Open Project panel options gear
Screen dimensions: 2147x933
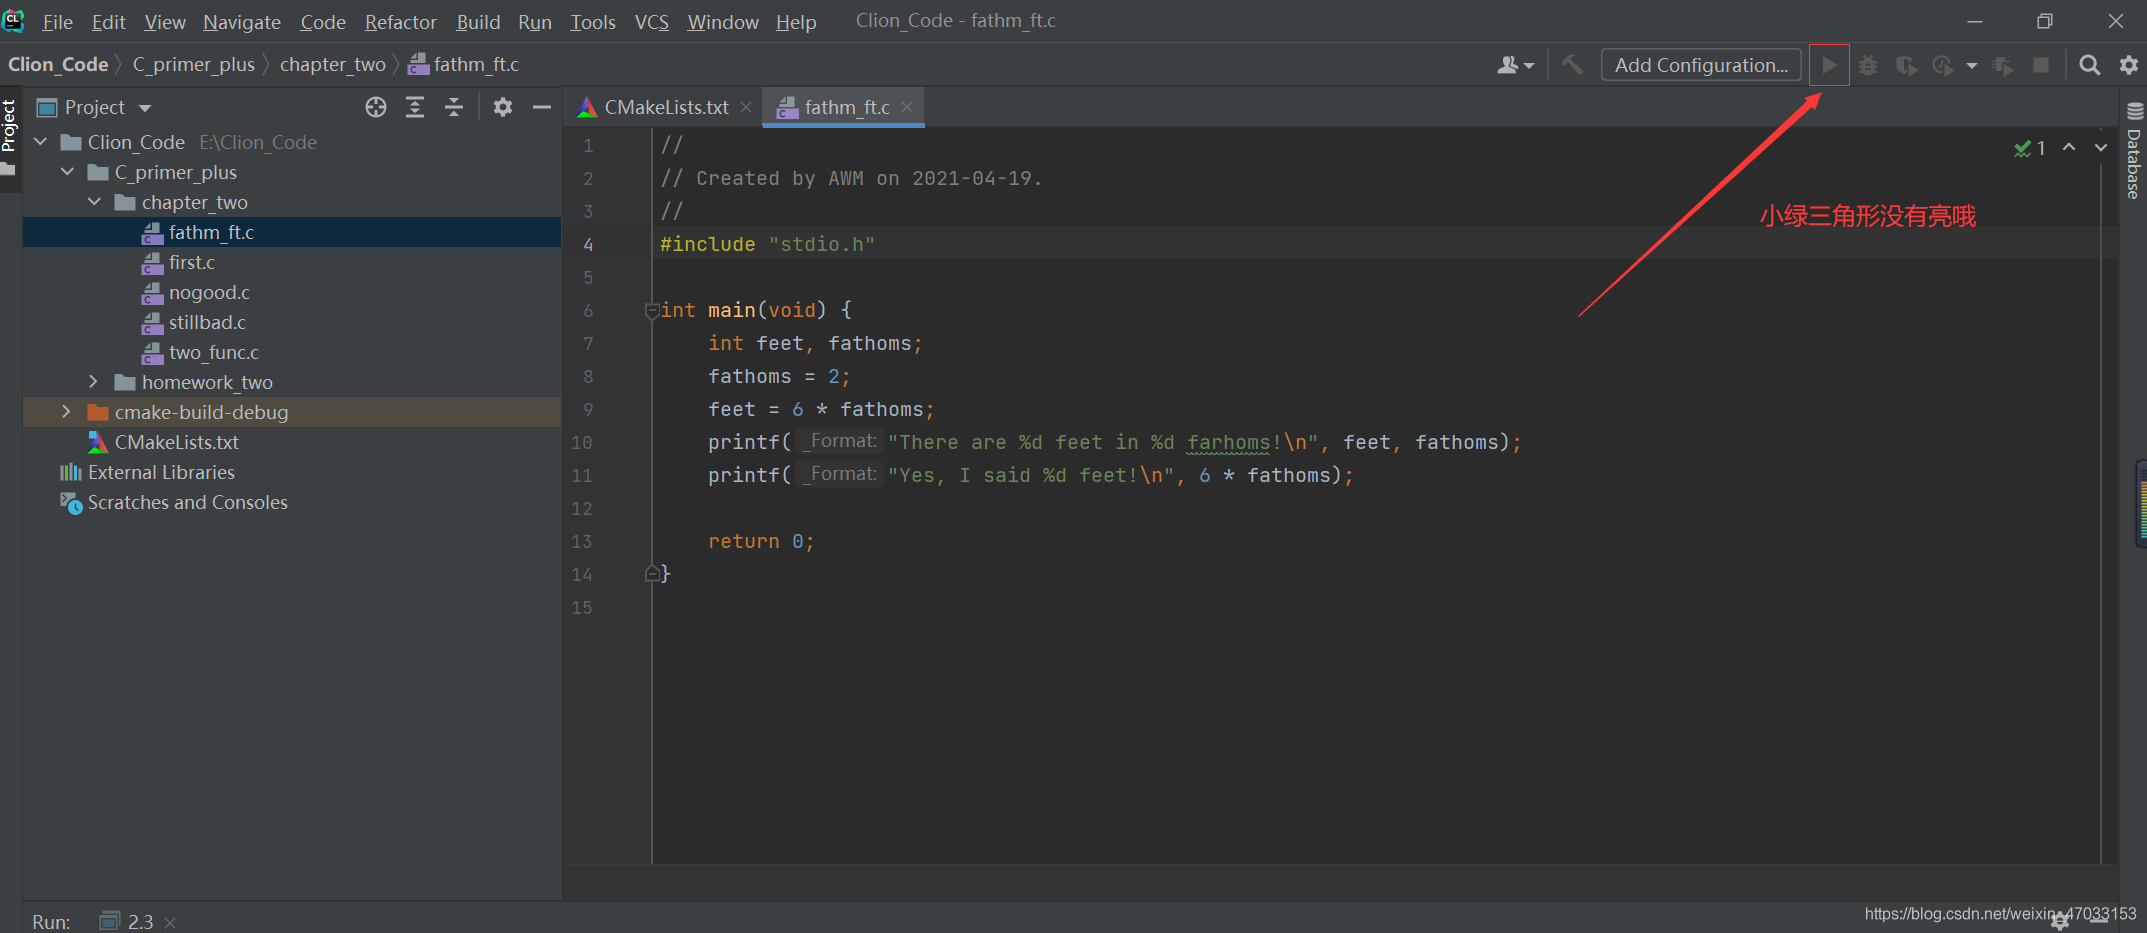pyautogui.click(x=503, y=107)
